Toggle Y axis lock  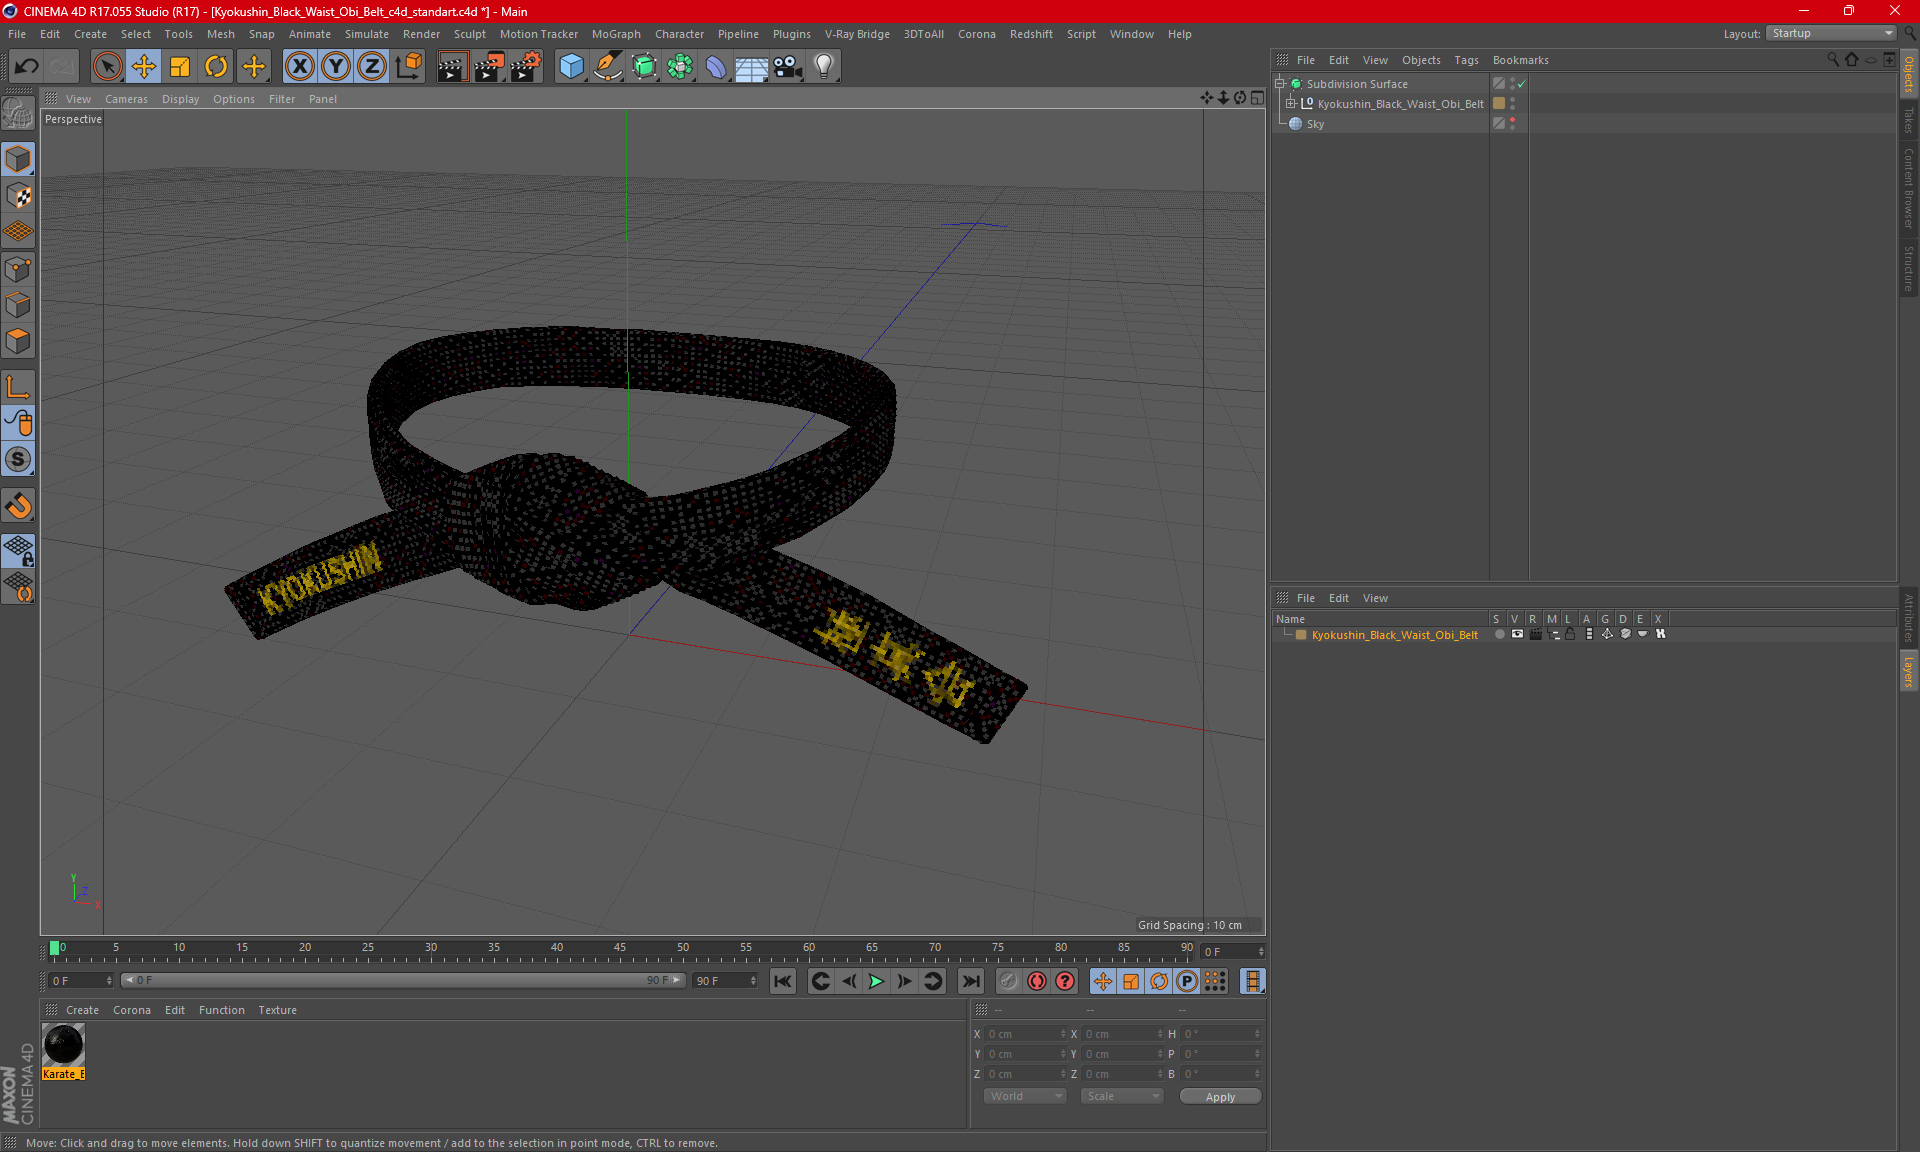336,67
